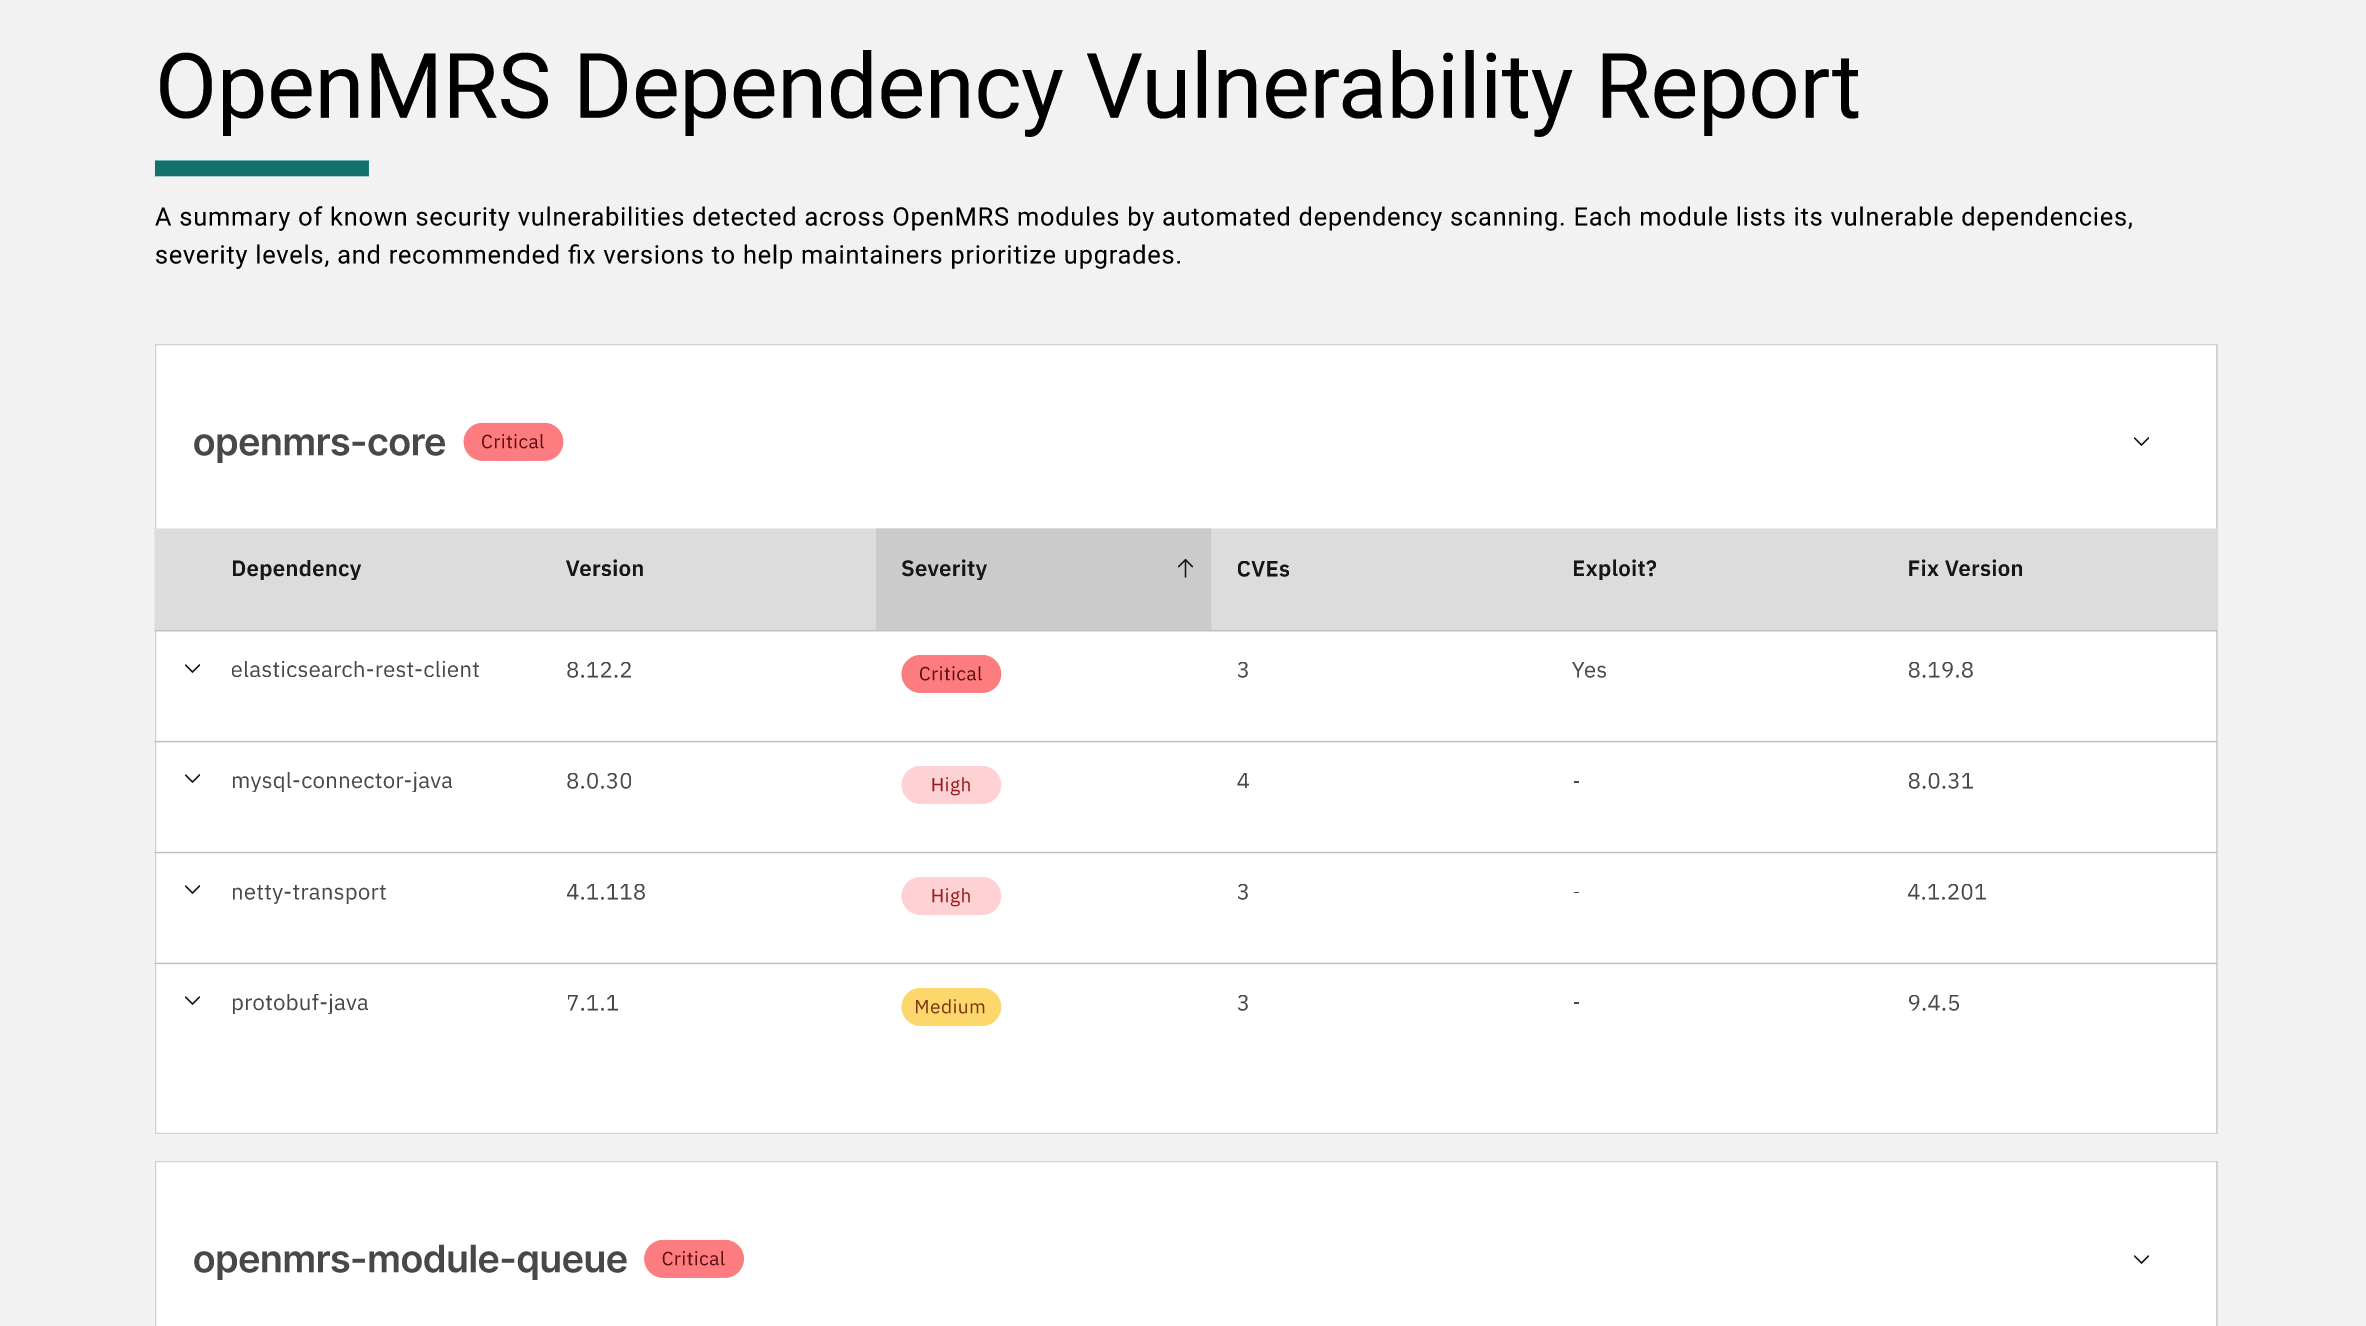Viewport: 2366px width, 1326px height.
Task: Click the Critical tag beside openmrs-module-queue
Action: click(x=693, y=1259)
